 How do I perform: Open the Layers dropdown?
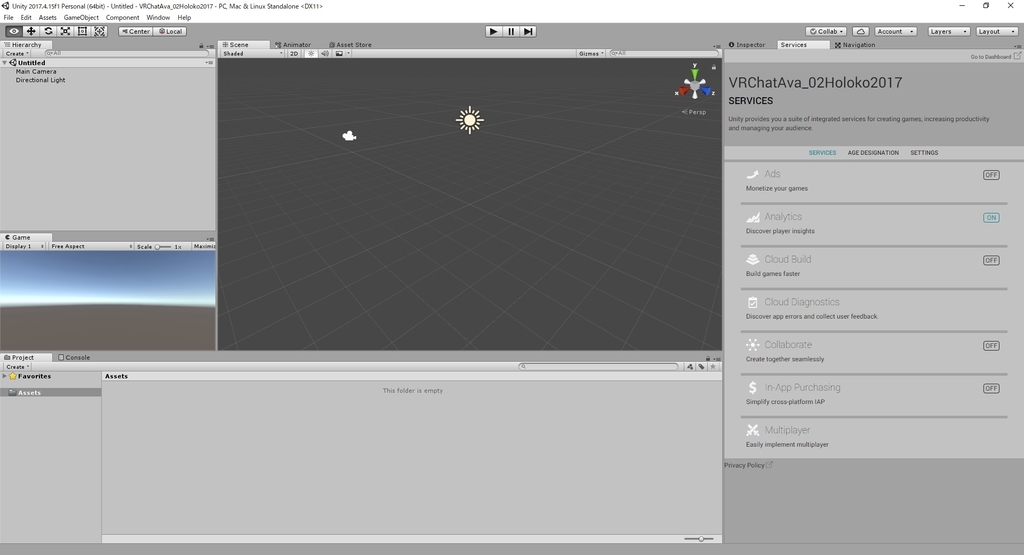pos(948,31)
